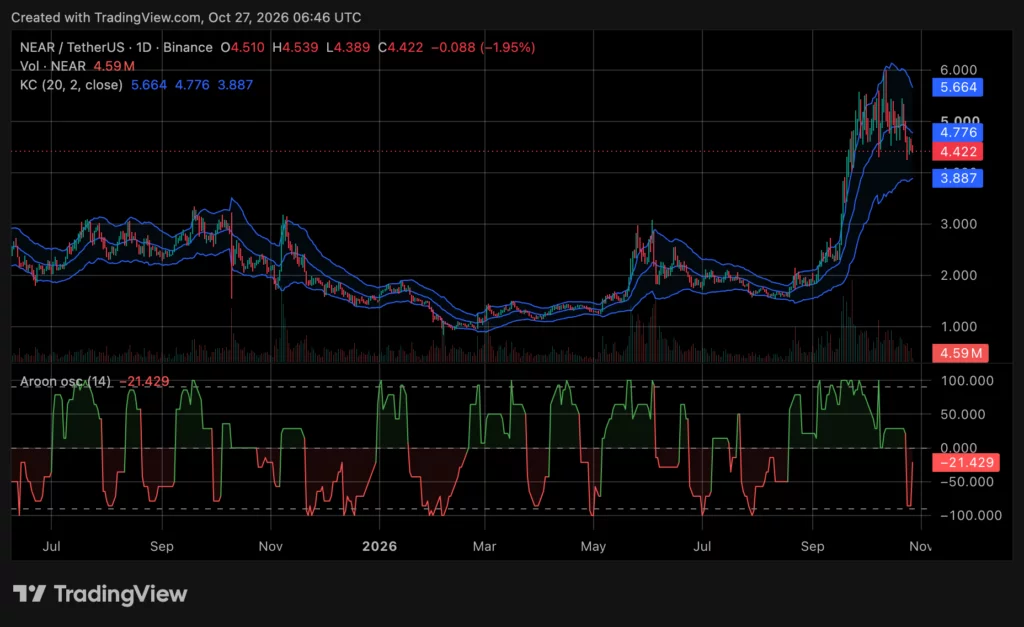
Task: Click the red 4.59 M volume axis label
Action: click(x=960, y=353)
